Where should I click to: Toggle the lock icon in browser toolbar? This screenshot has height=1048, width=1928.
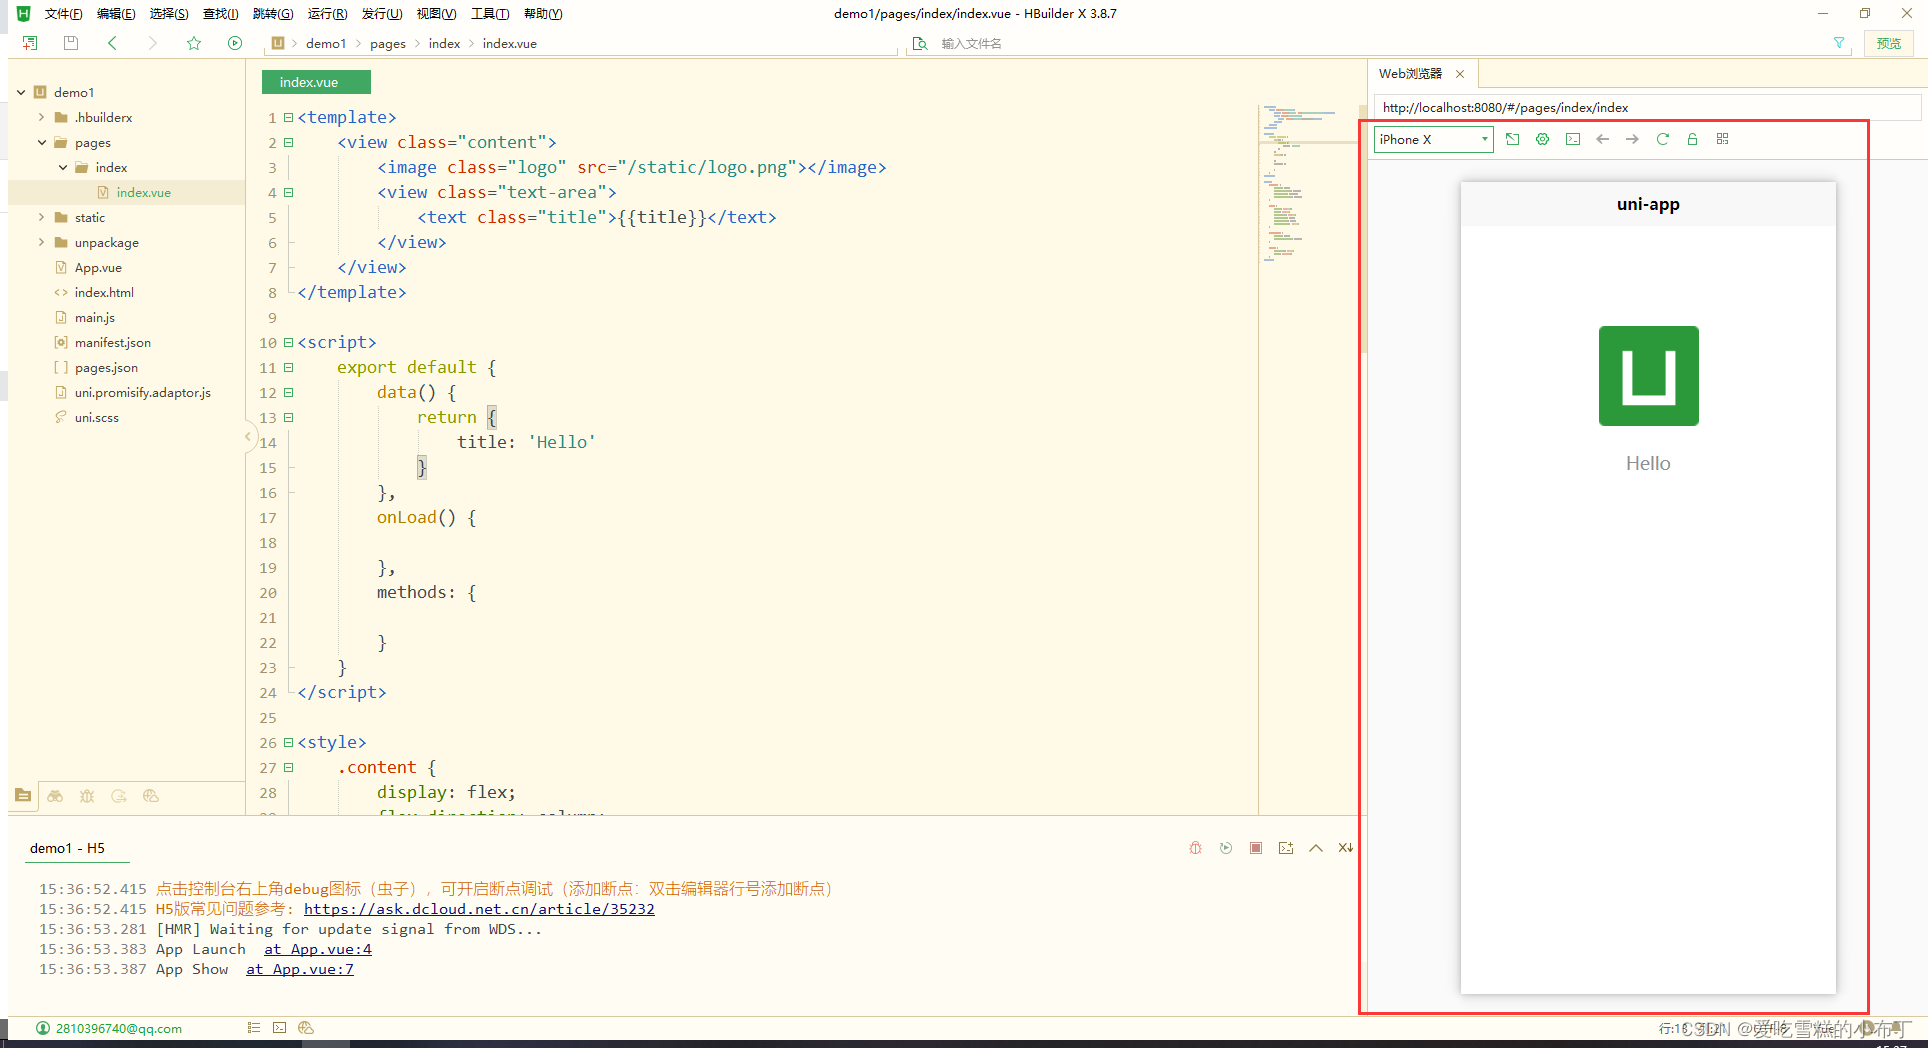(x=1692, y=139)
